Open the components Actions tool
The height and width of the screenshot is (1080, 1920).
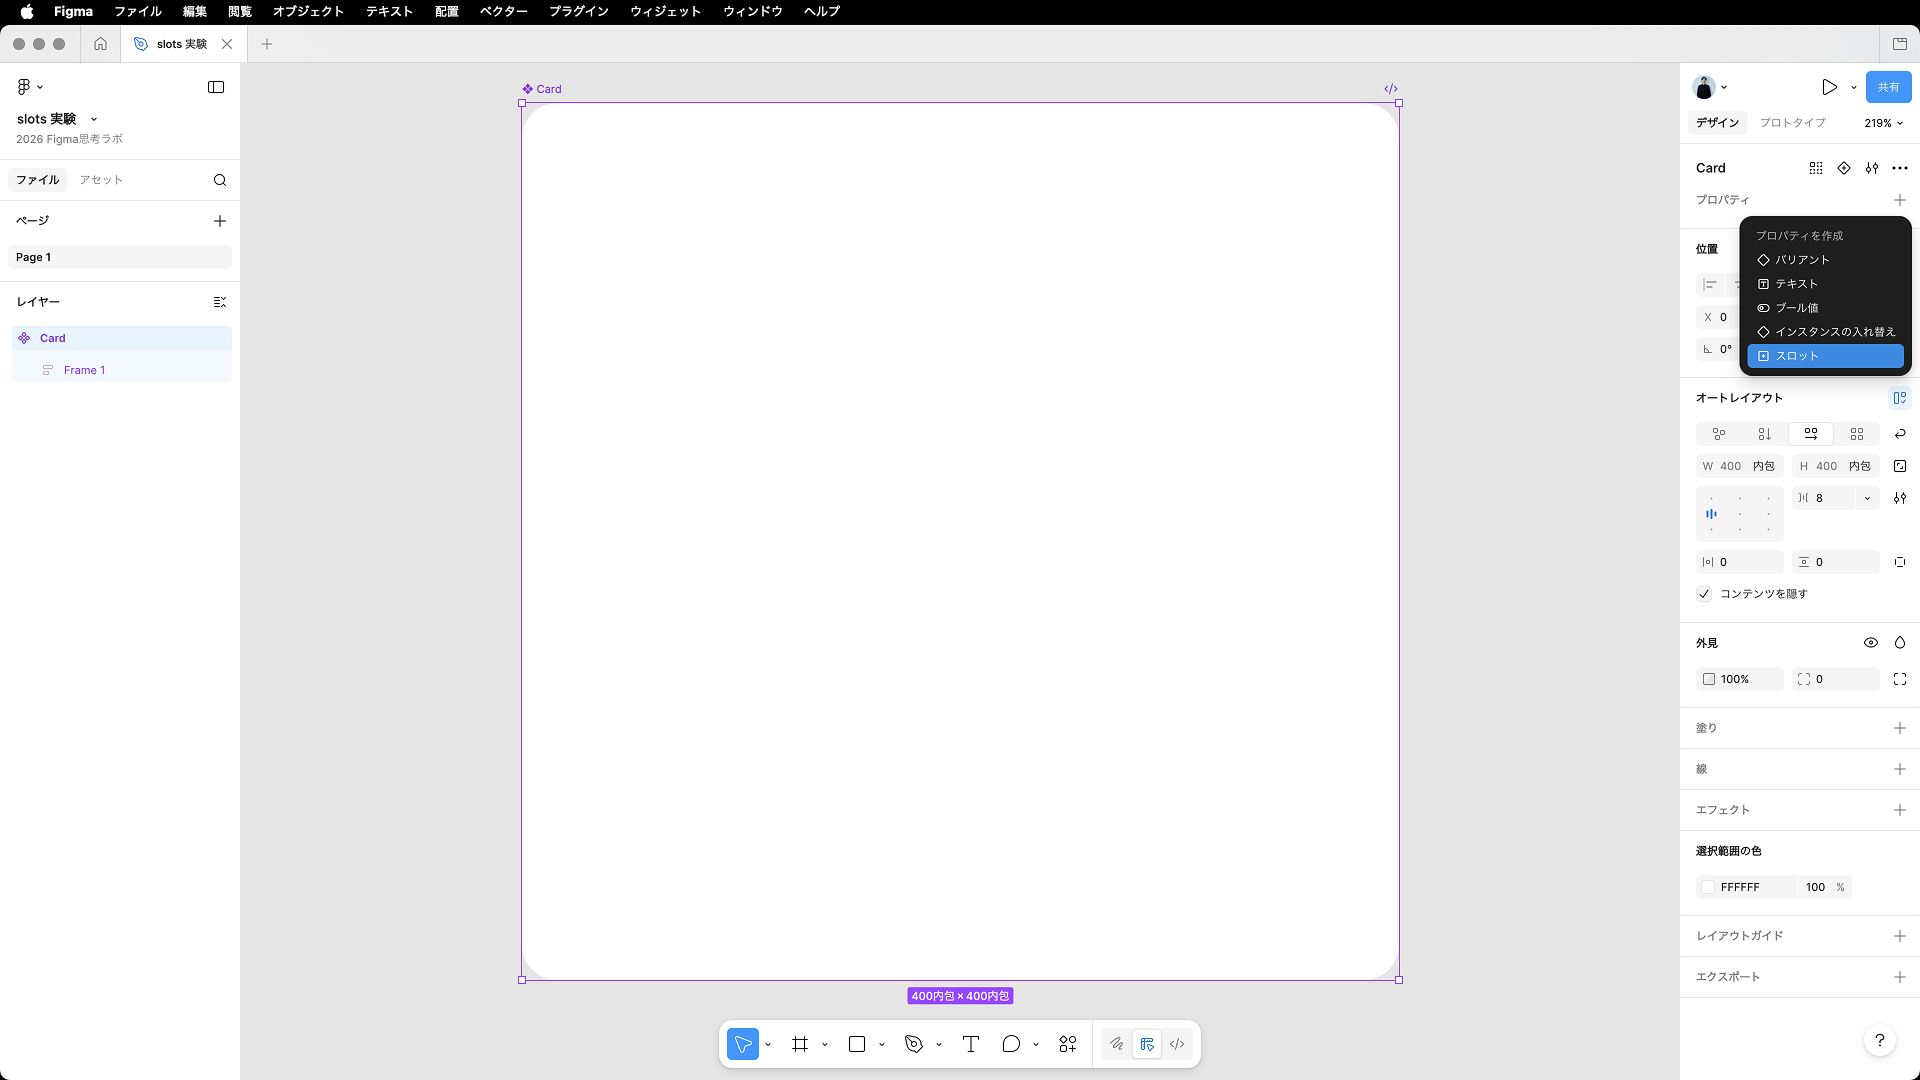(x=1068, y=1044)
